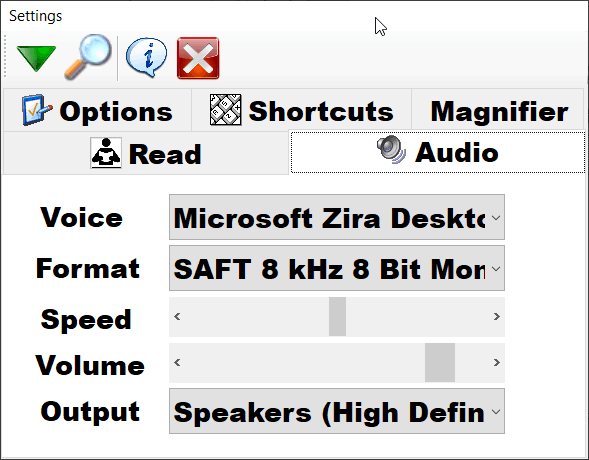Click the toolbar grip handle at left
Viewport: 589px width, 460px height.
click(x=5, y=56)
